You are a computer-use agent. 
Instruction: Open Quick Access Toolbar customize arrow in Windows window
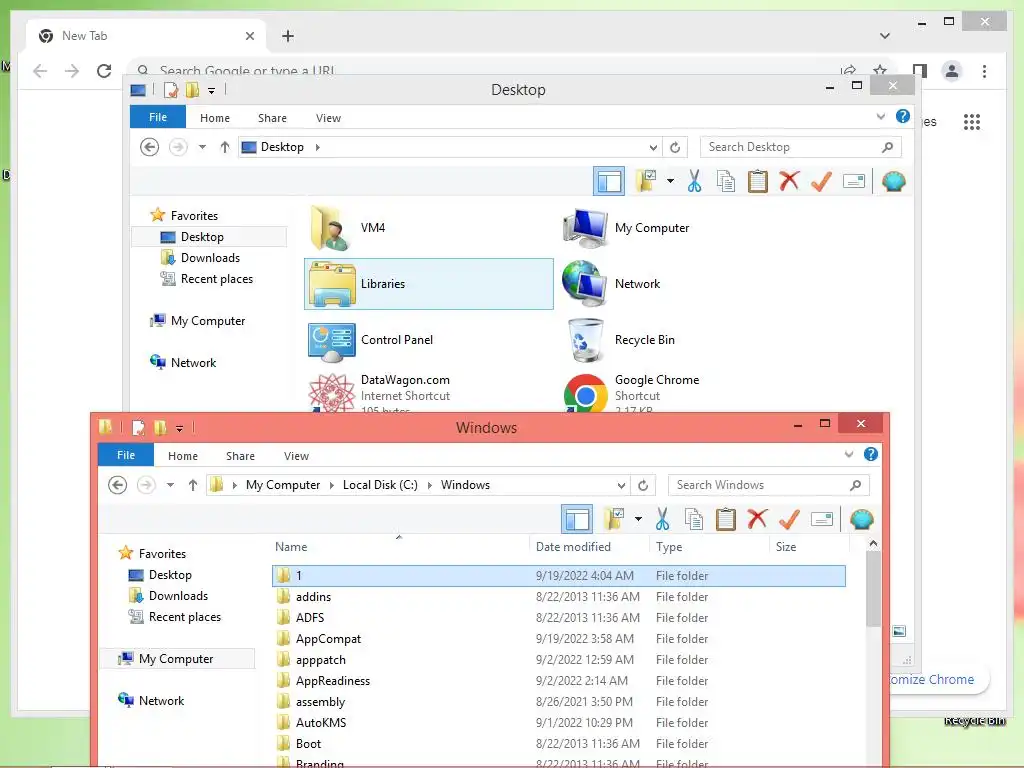179,428
